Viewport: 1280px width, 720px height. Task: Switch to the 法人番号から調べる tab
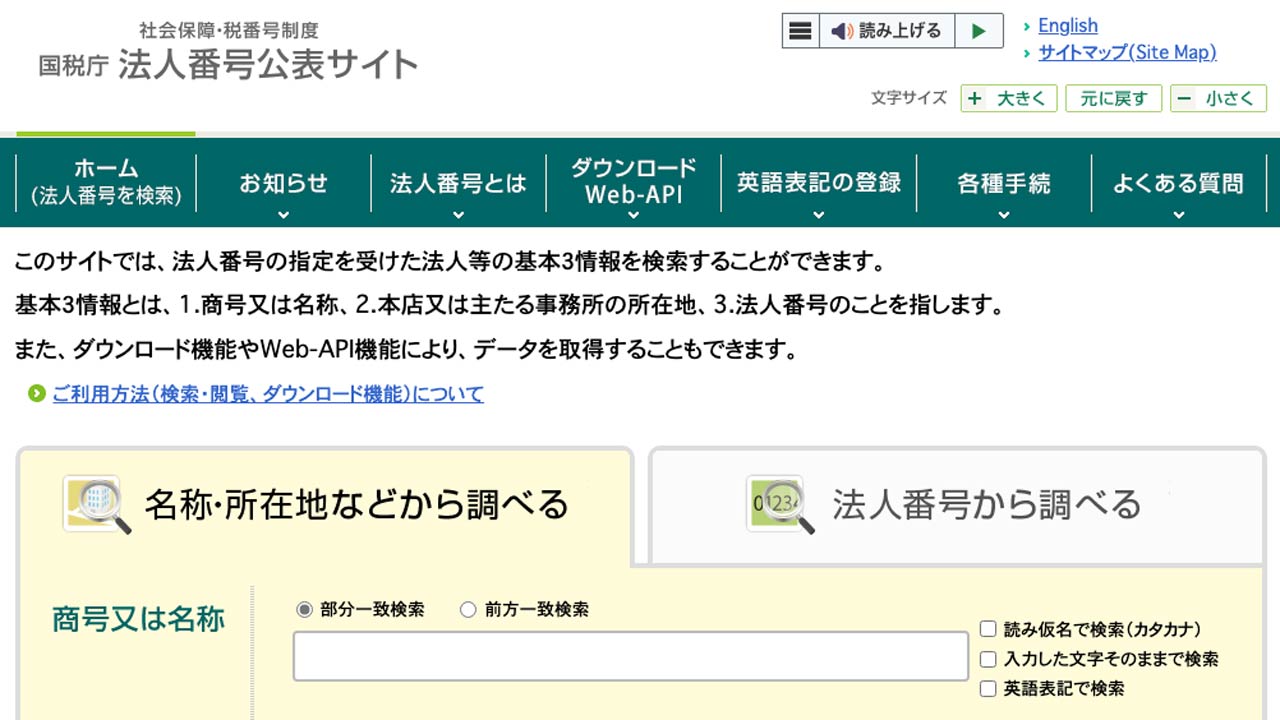click(x=957, y=505)
